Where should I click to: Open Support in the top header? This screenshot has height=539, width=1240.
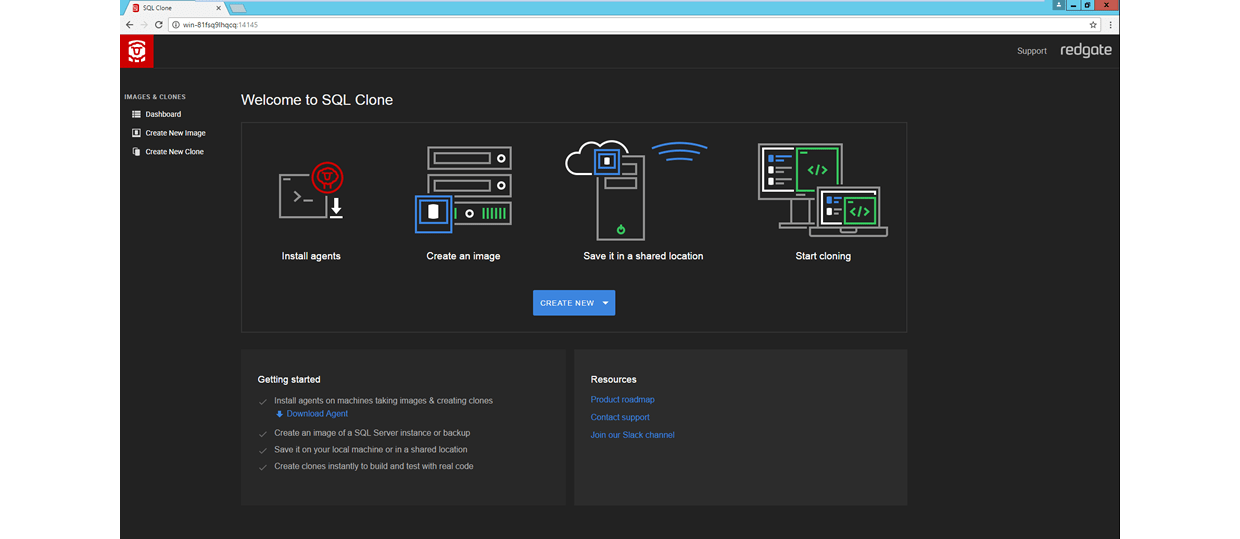coord(1032,51)
